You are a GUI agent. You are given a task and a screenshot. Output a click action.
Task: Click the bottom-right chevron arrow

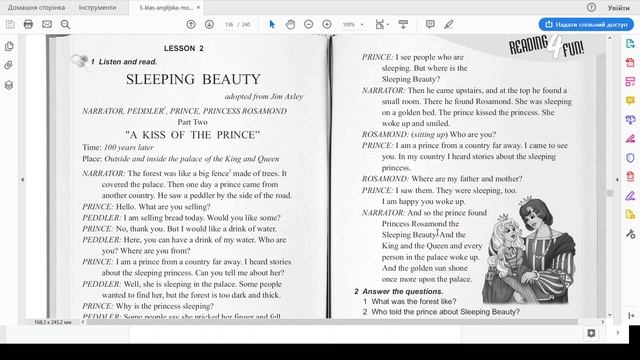coord(618,333)
